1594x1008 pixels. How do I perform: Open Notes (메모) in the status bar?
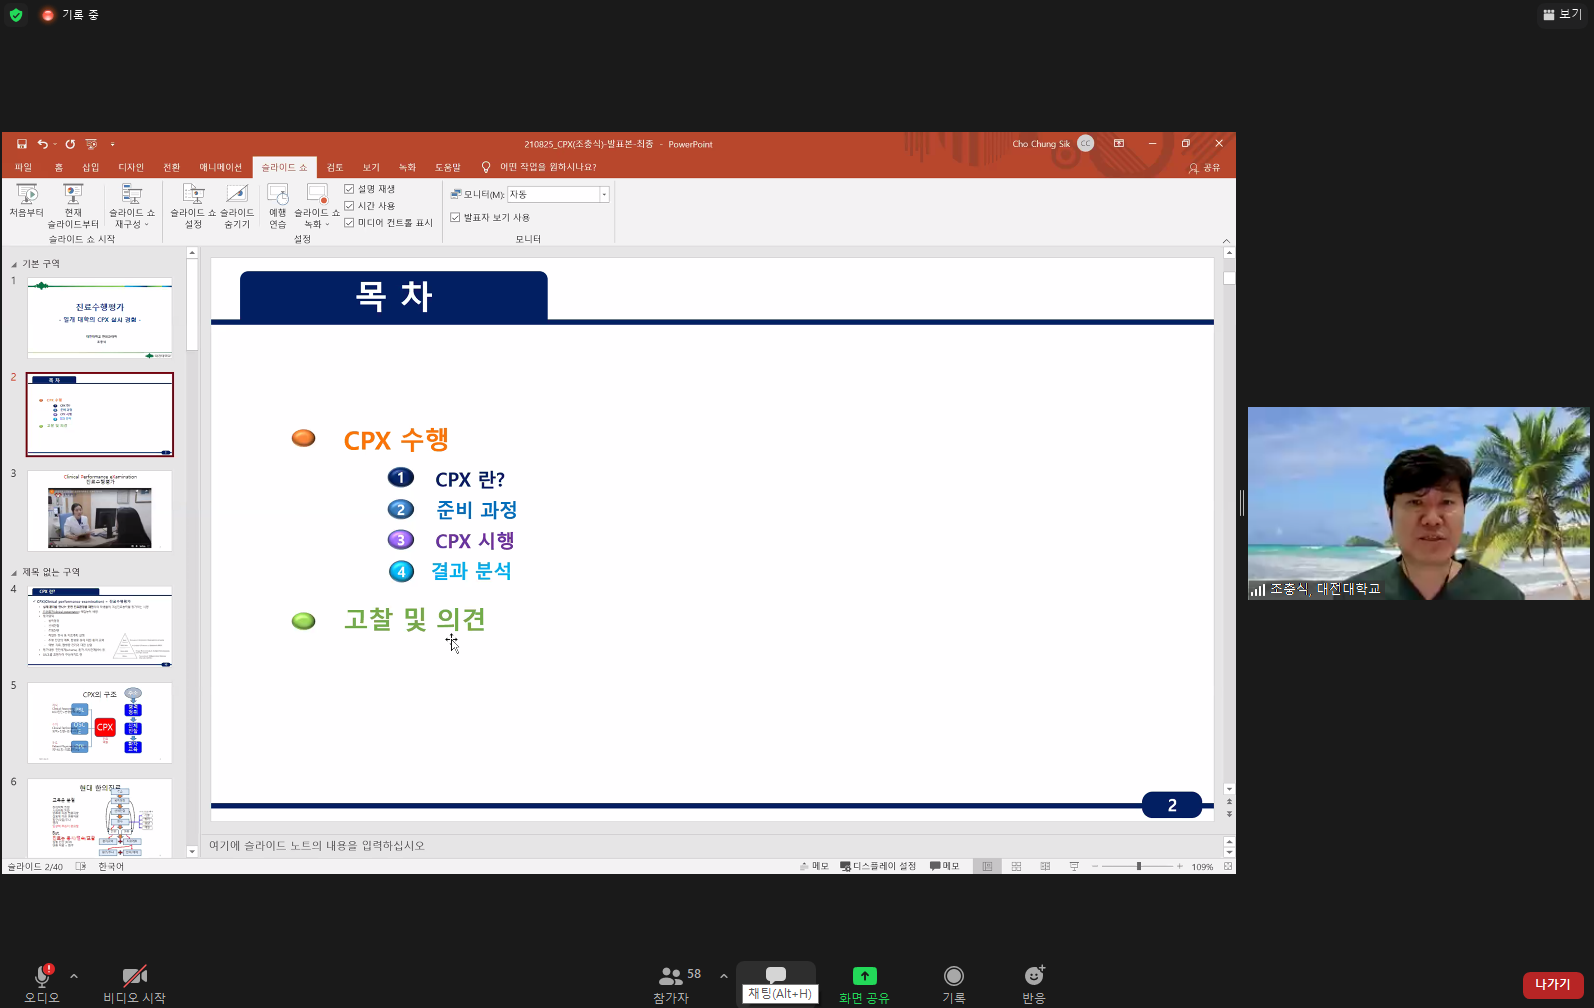pos(814,866)
